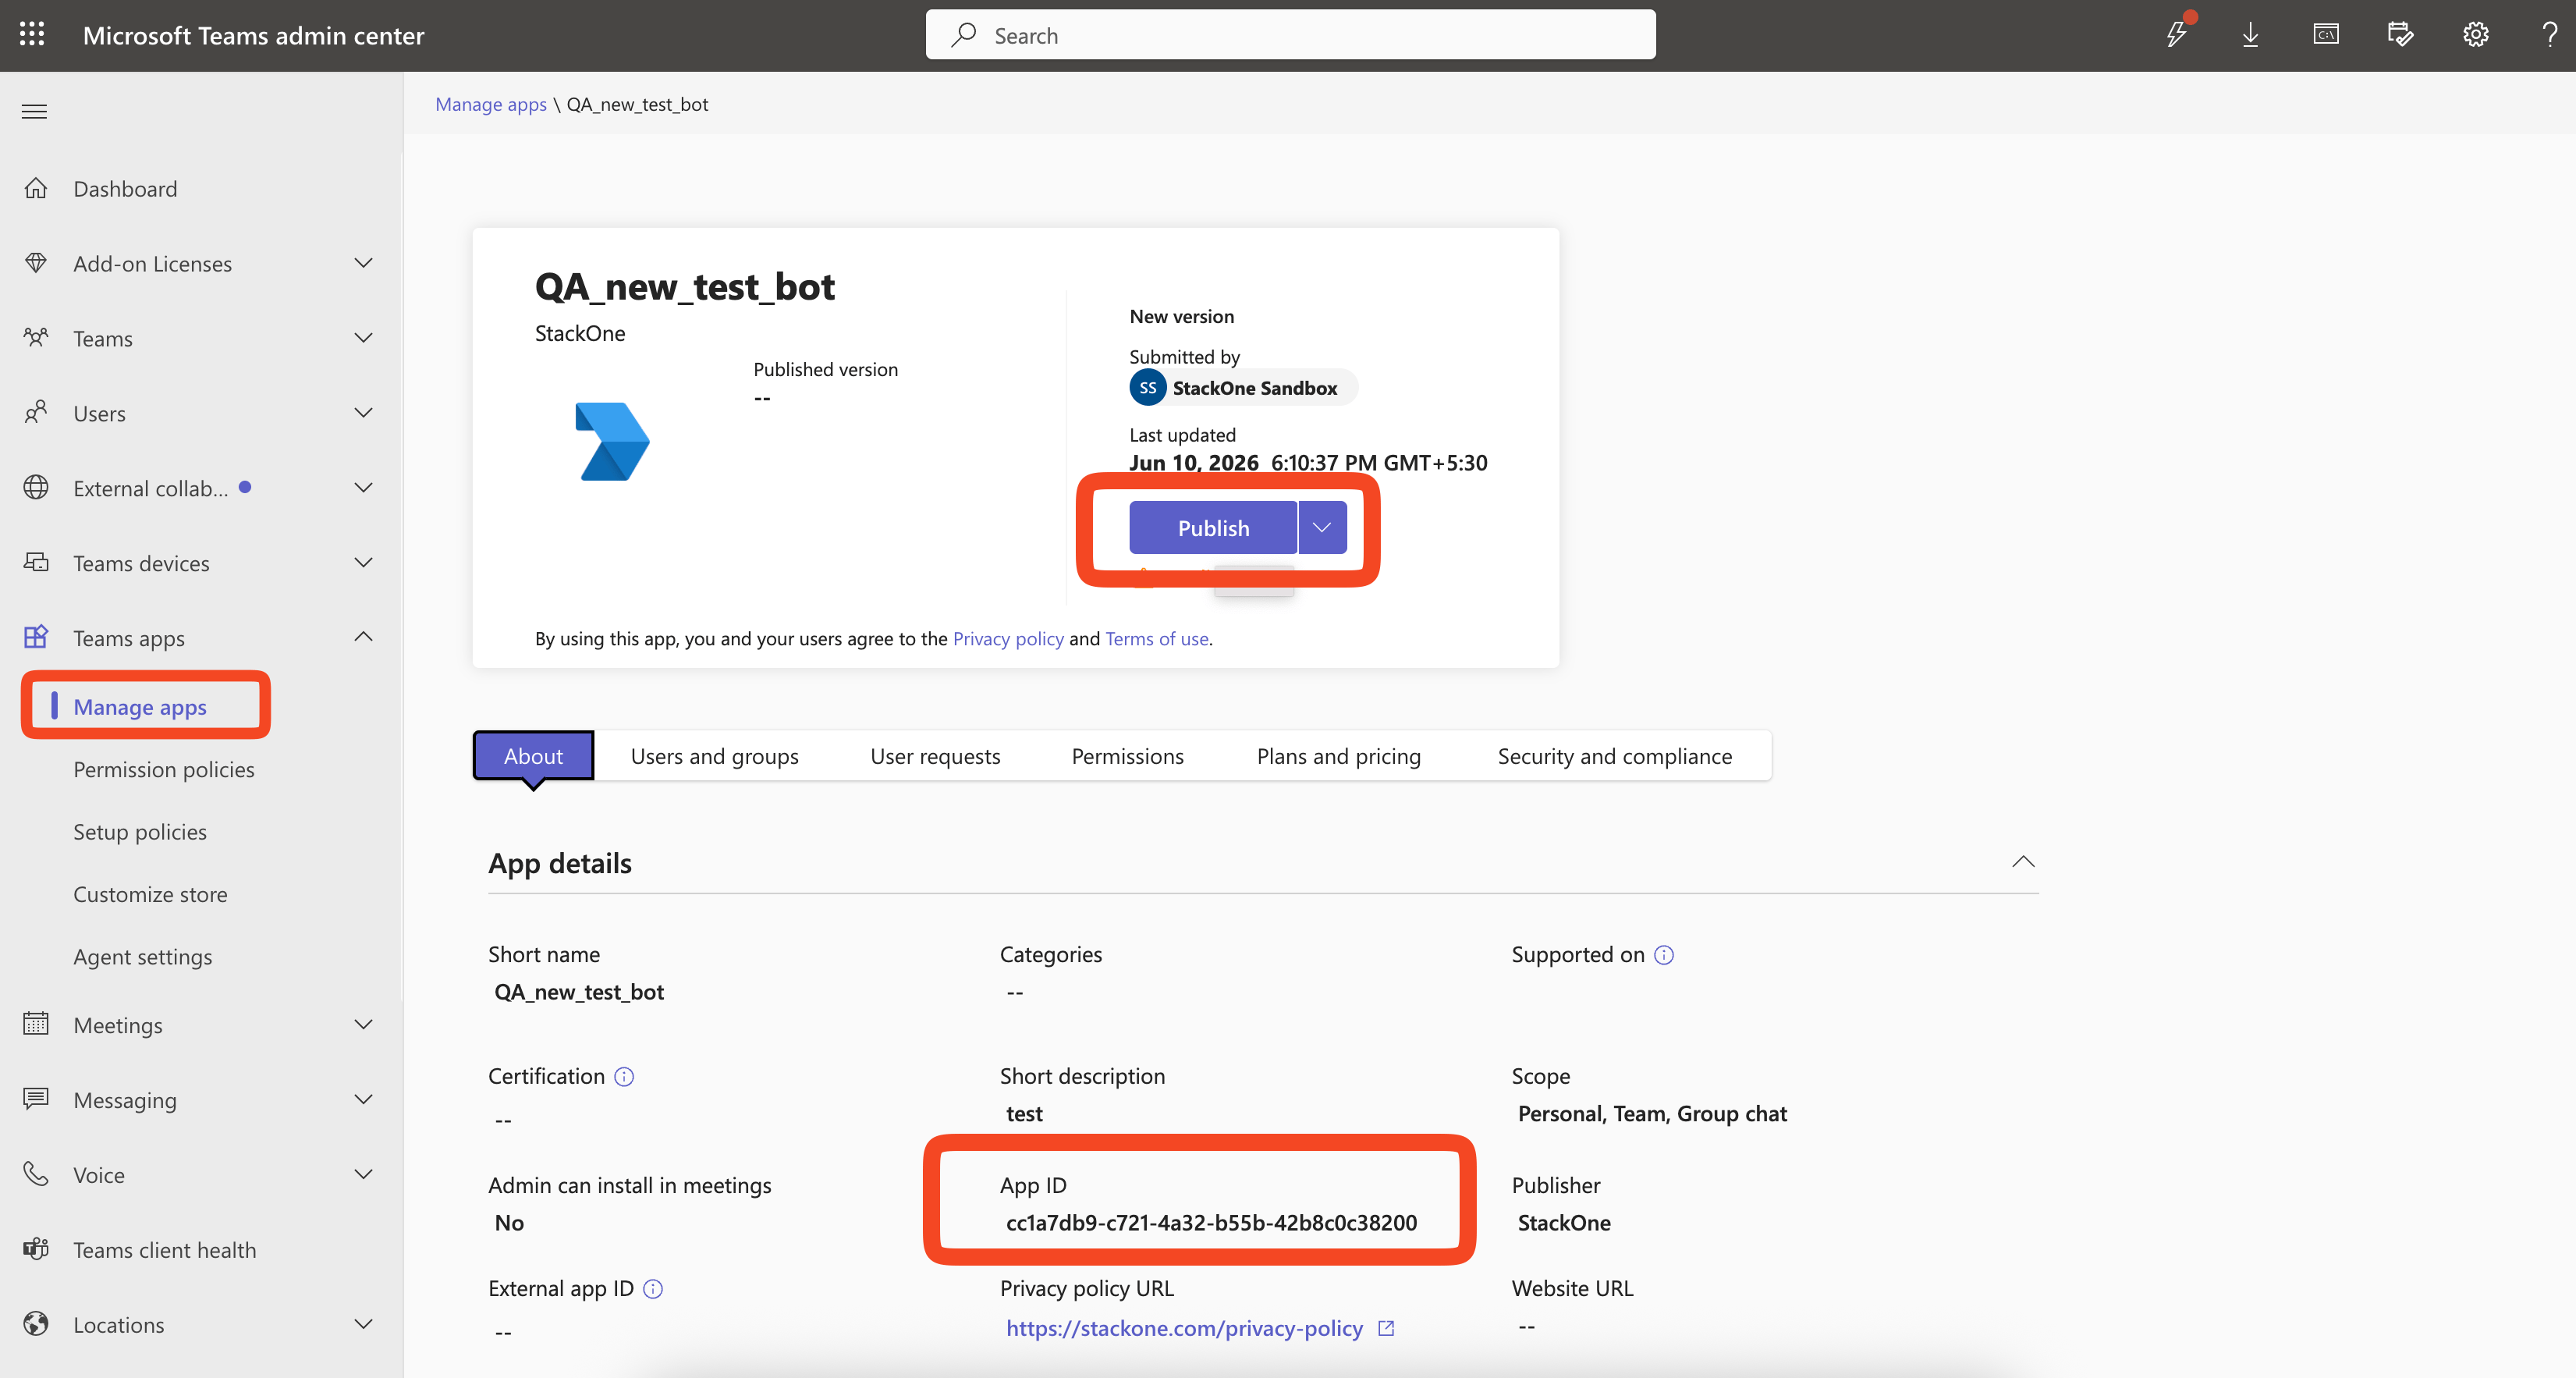Click the Voice phone icon
Screen dimensions: 2576x1378
[36, 1174]
